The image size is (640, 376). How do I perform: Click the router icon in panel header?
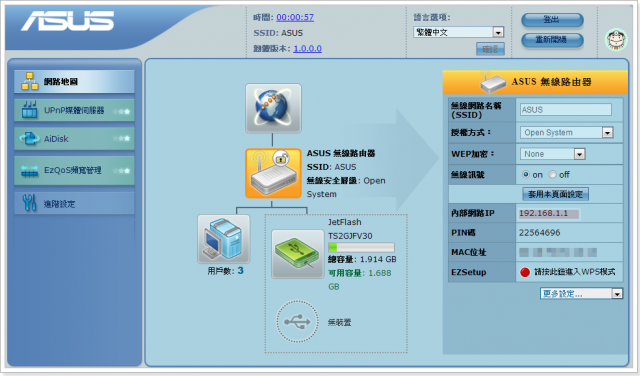tap(493, 82)
